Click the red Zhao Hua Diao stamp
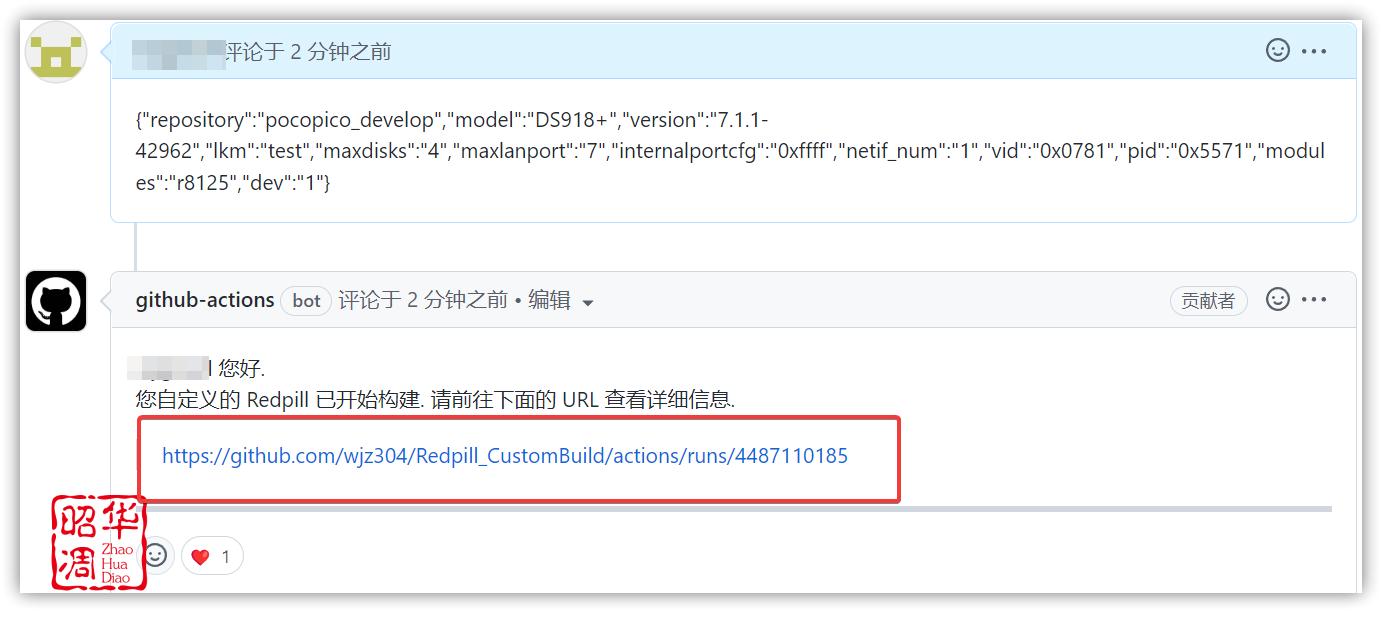Screen dimensions: 1382x643 pyautogui.click(x=97, y=541)
